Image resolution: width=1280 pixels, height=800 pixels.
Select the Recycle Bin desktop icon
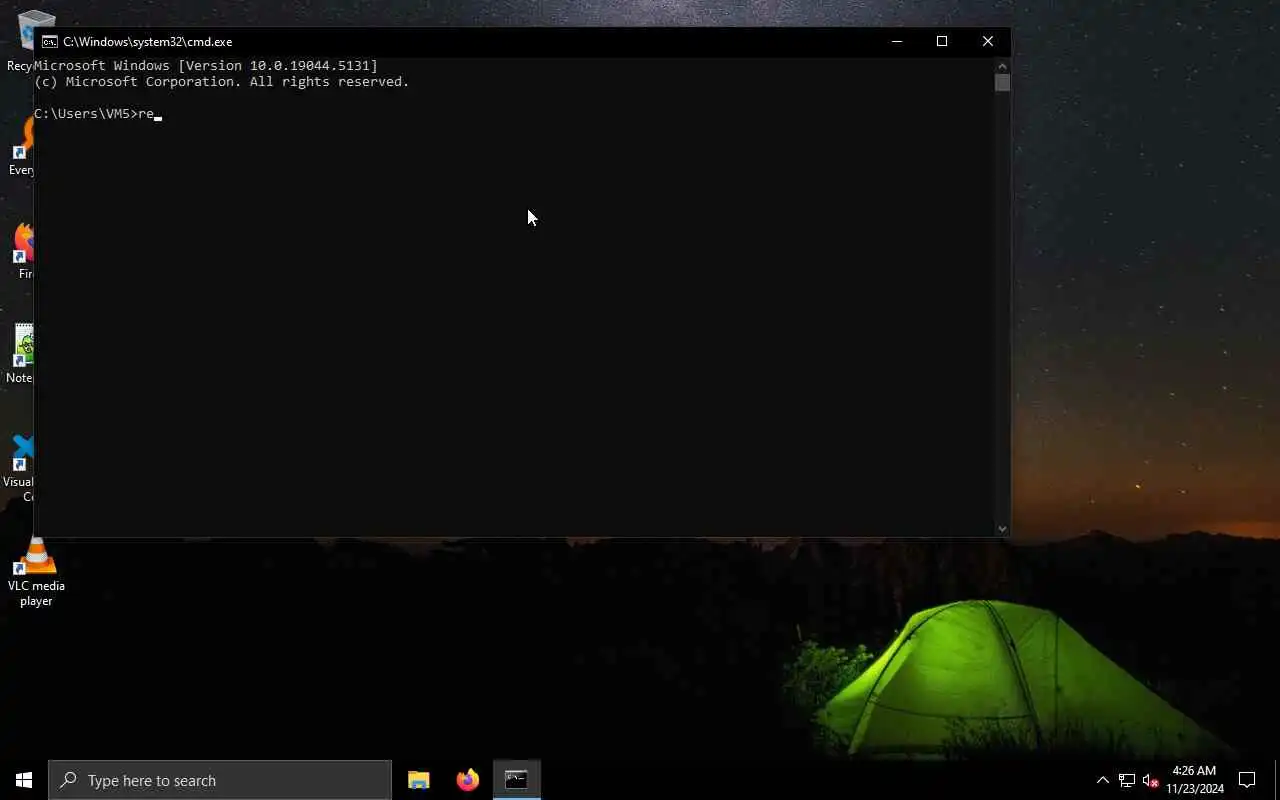[20, 40]
